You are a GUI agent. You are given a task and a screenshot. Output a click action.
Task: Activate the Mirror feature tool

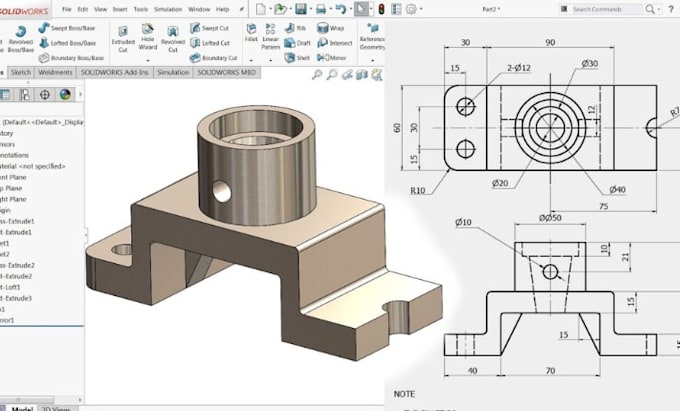tap(331, 58)
